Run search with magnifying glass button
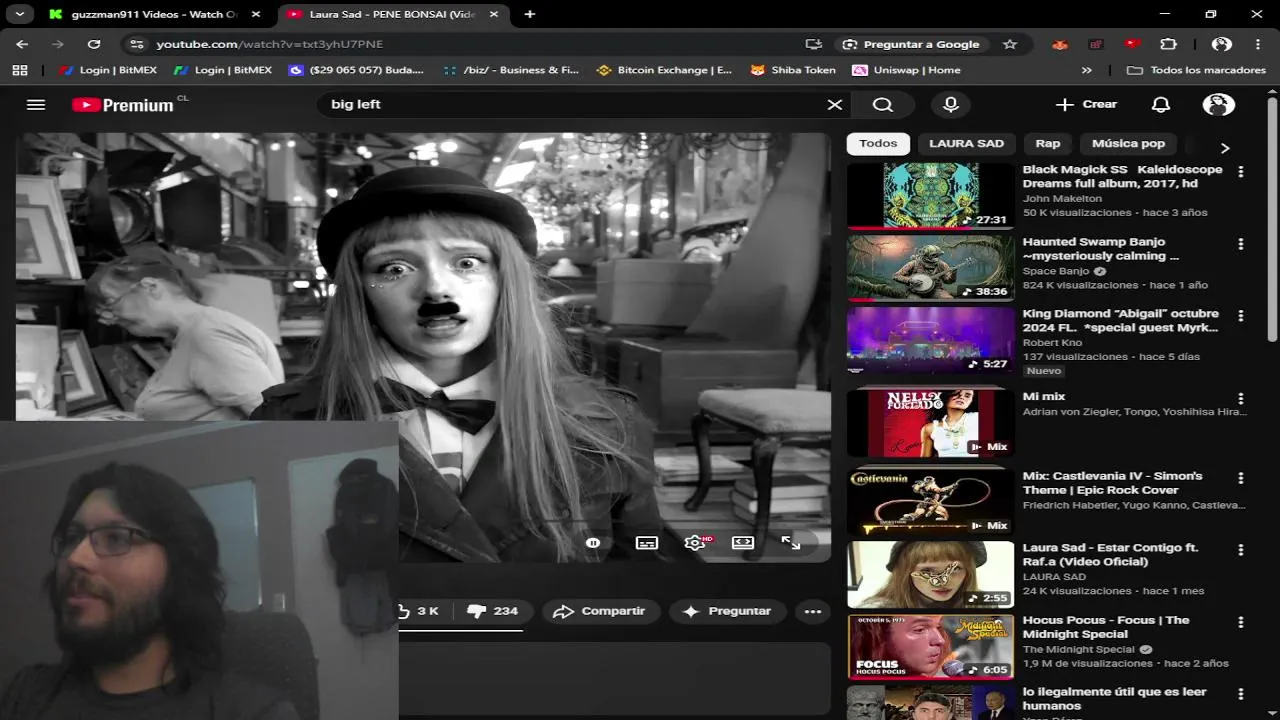This screenshot has height=720, width=1280. [x=883, y=104]
